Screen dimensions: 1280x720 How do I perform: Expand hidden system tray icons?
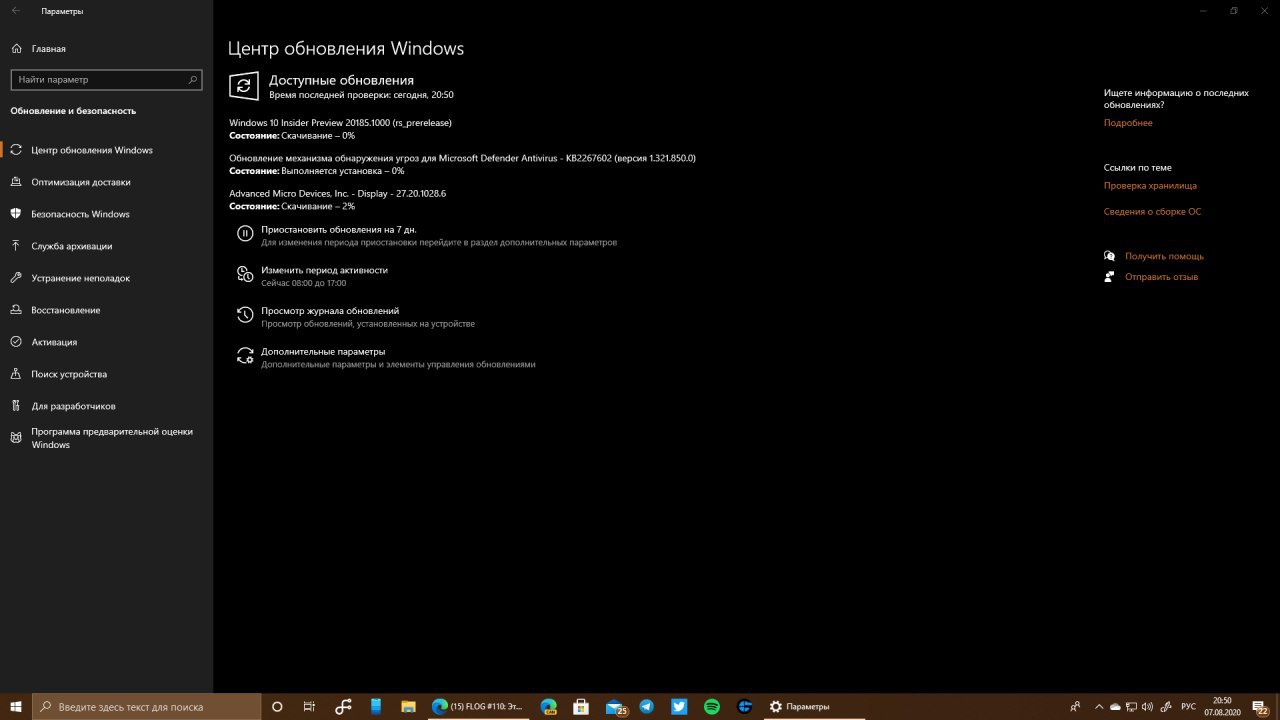(x=1099, y=706)
